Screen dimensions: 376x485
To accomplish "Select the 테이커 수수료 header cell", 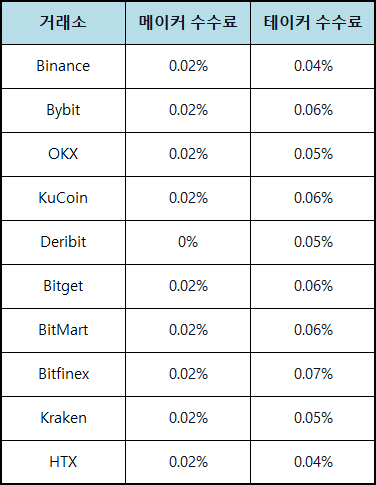I will tap(313, 23).
